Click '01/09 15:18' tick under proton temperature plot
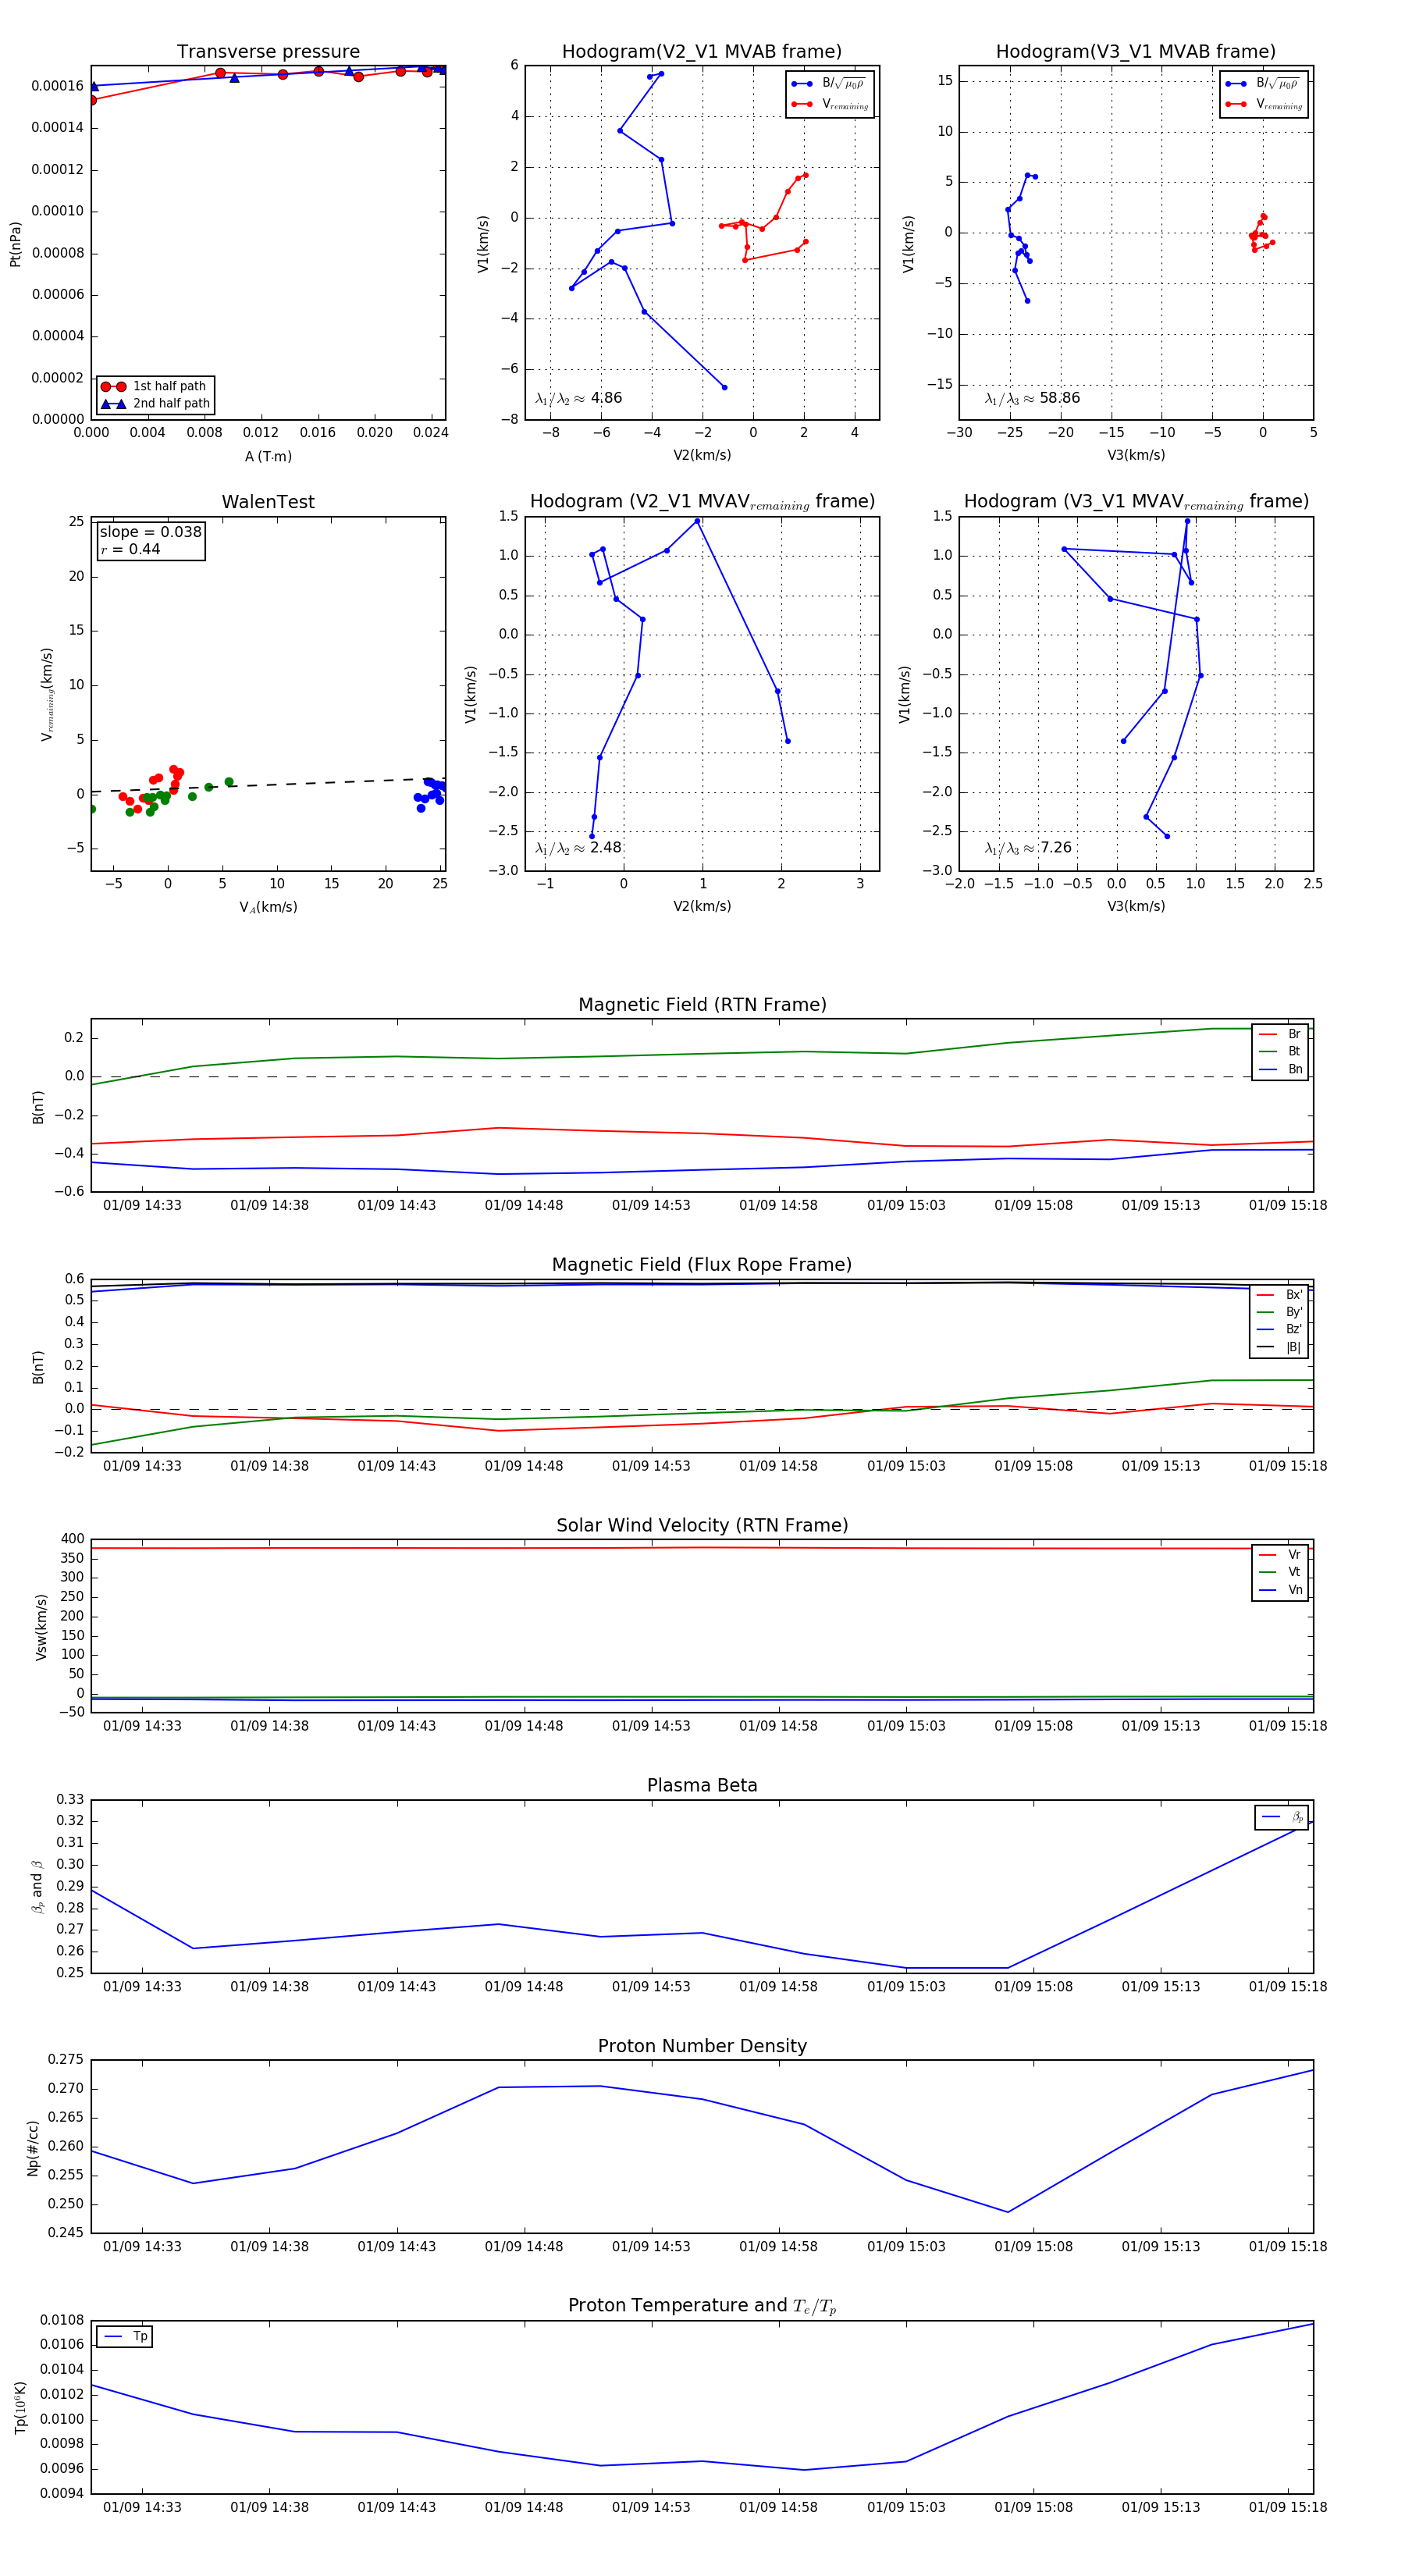 [x=1288, y=2508]
